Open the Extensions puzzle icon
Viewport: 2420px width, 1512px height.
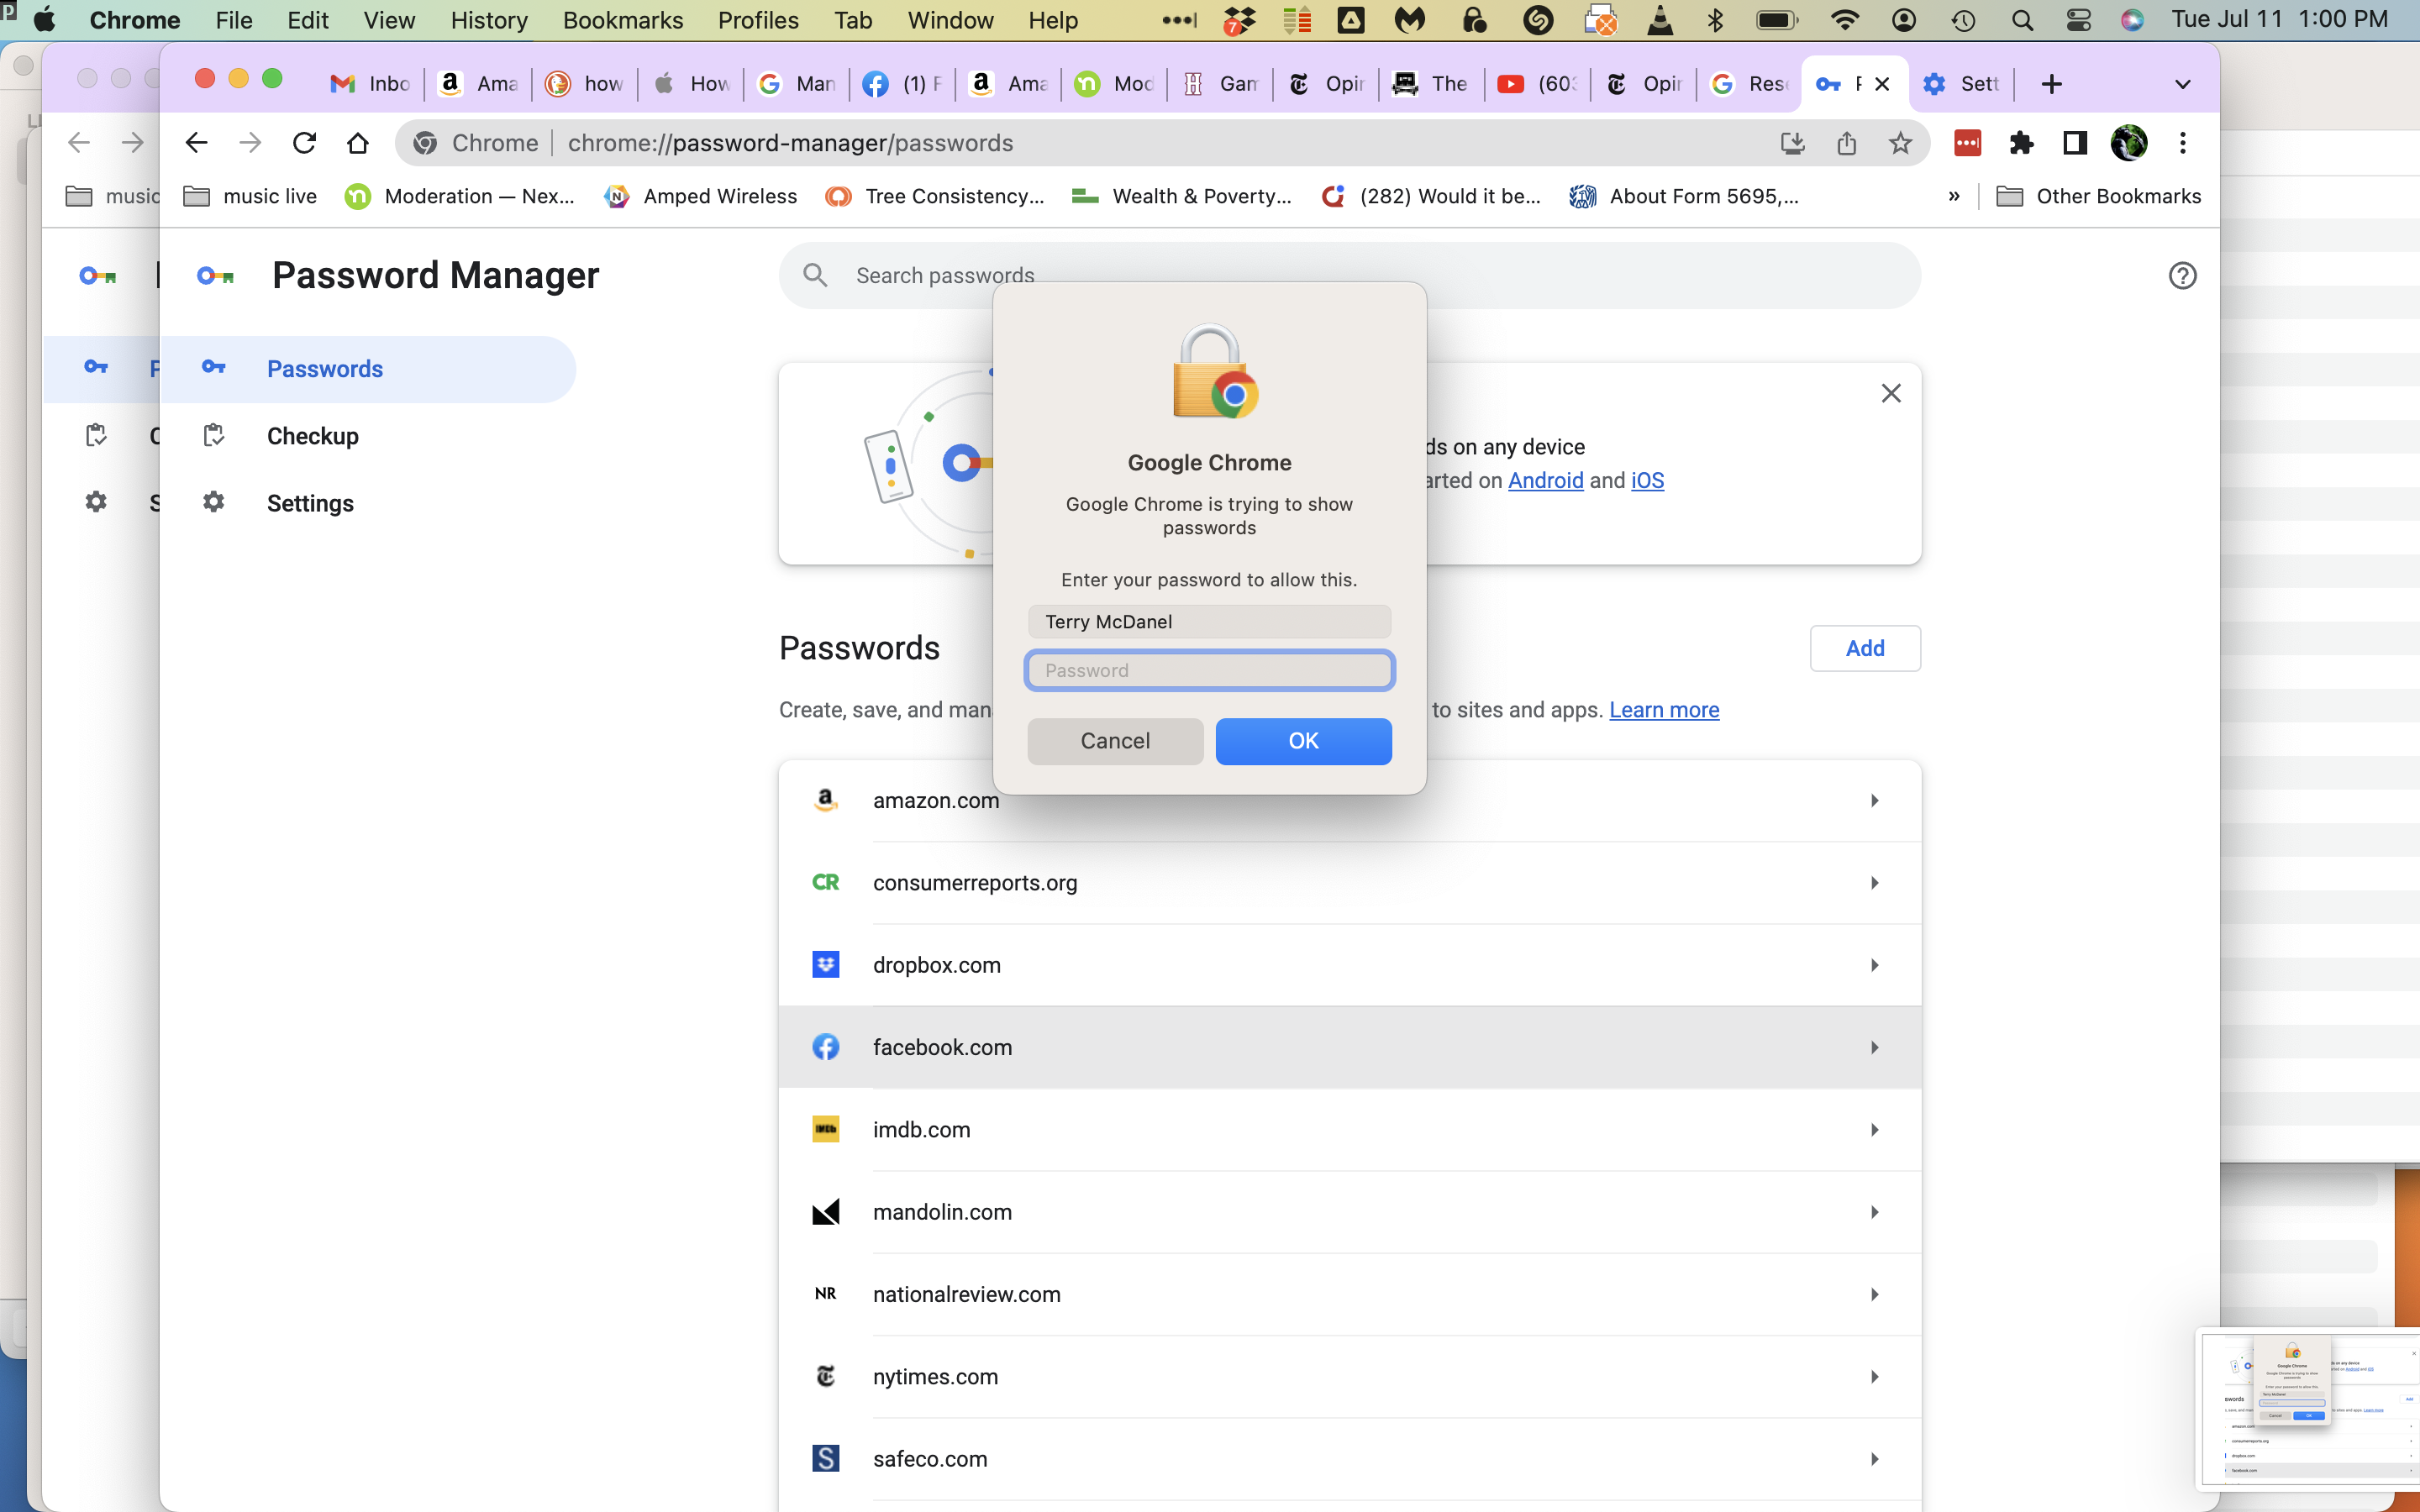(x=2021, y=143)
